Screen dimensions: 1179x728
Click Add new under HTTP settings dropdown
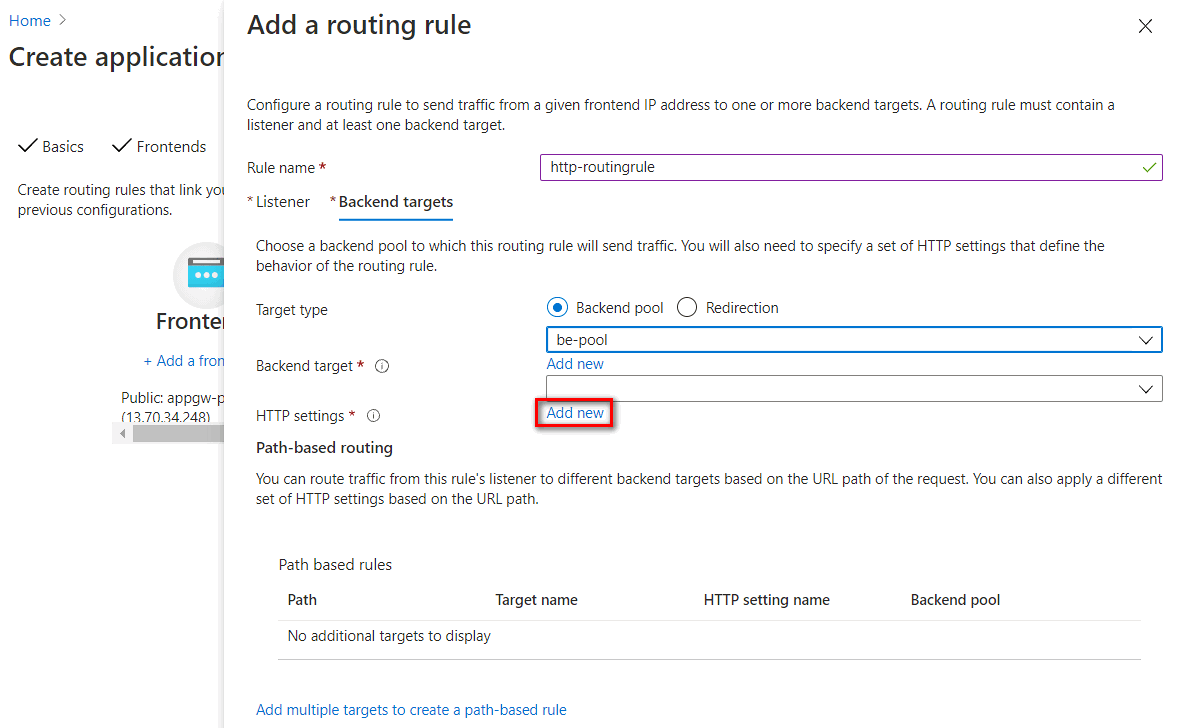pyautogui.click(x=575, y=413)
